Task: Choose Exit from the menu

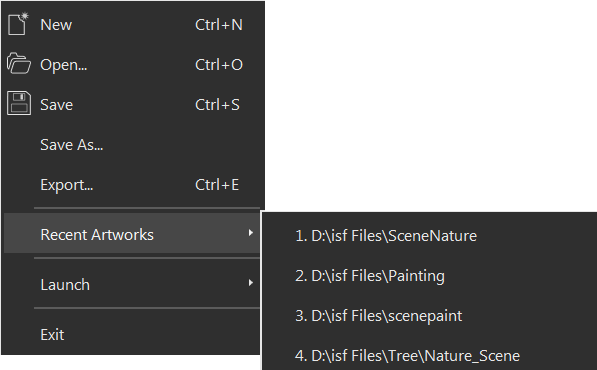Action: (52, 335)
